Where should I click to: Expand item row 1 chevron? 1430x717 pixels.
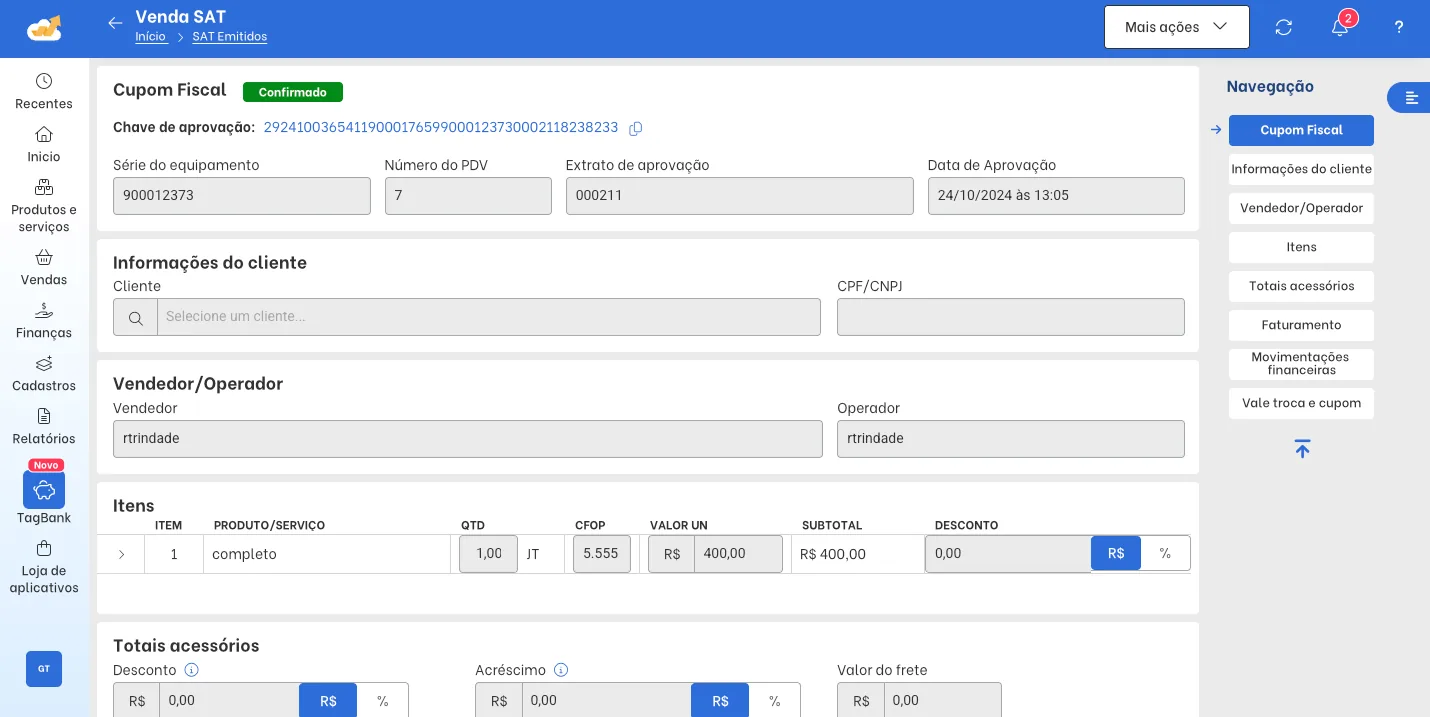121,554
